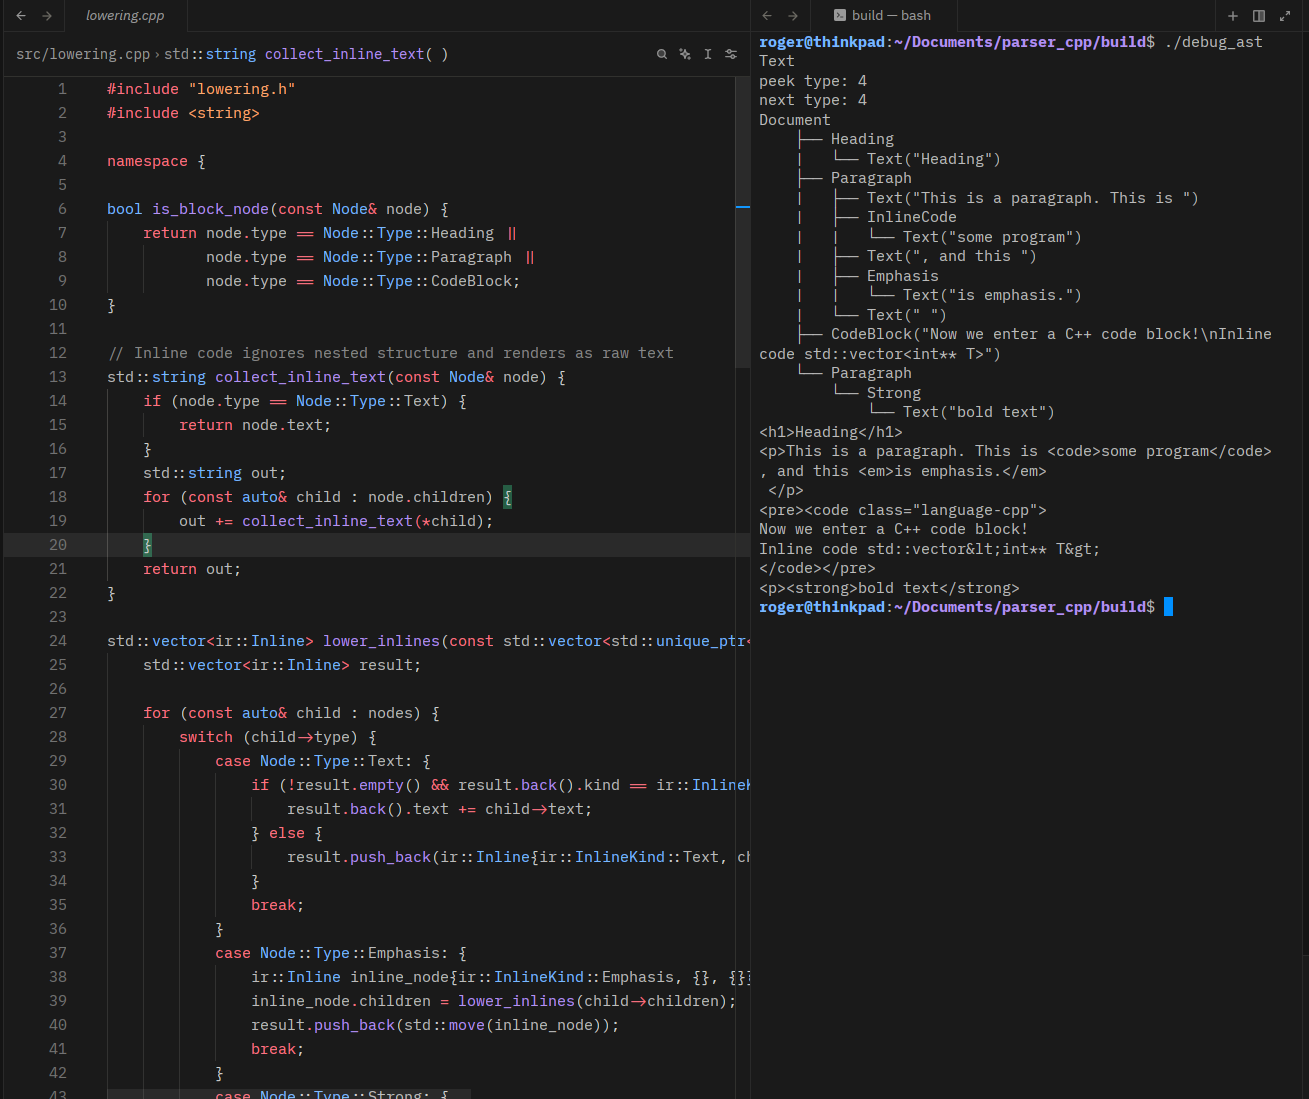1309x1099 pixels.
Task: Click 'inline_node.children' on line 39
Action: click(341, 1001)
